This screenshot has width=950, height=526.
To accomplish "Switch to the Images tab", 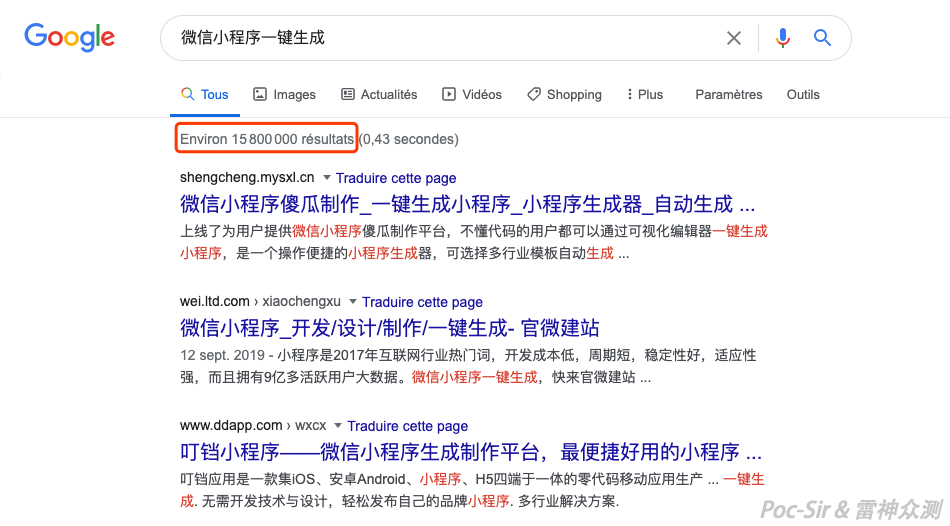I will (284, 95).
